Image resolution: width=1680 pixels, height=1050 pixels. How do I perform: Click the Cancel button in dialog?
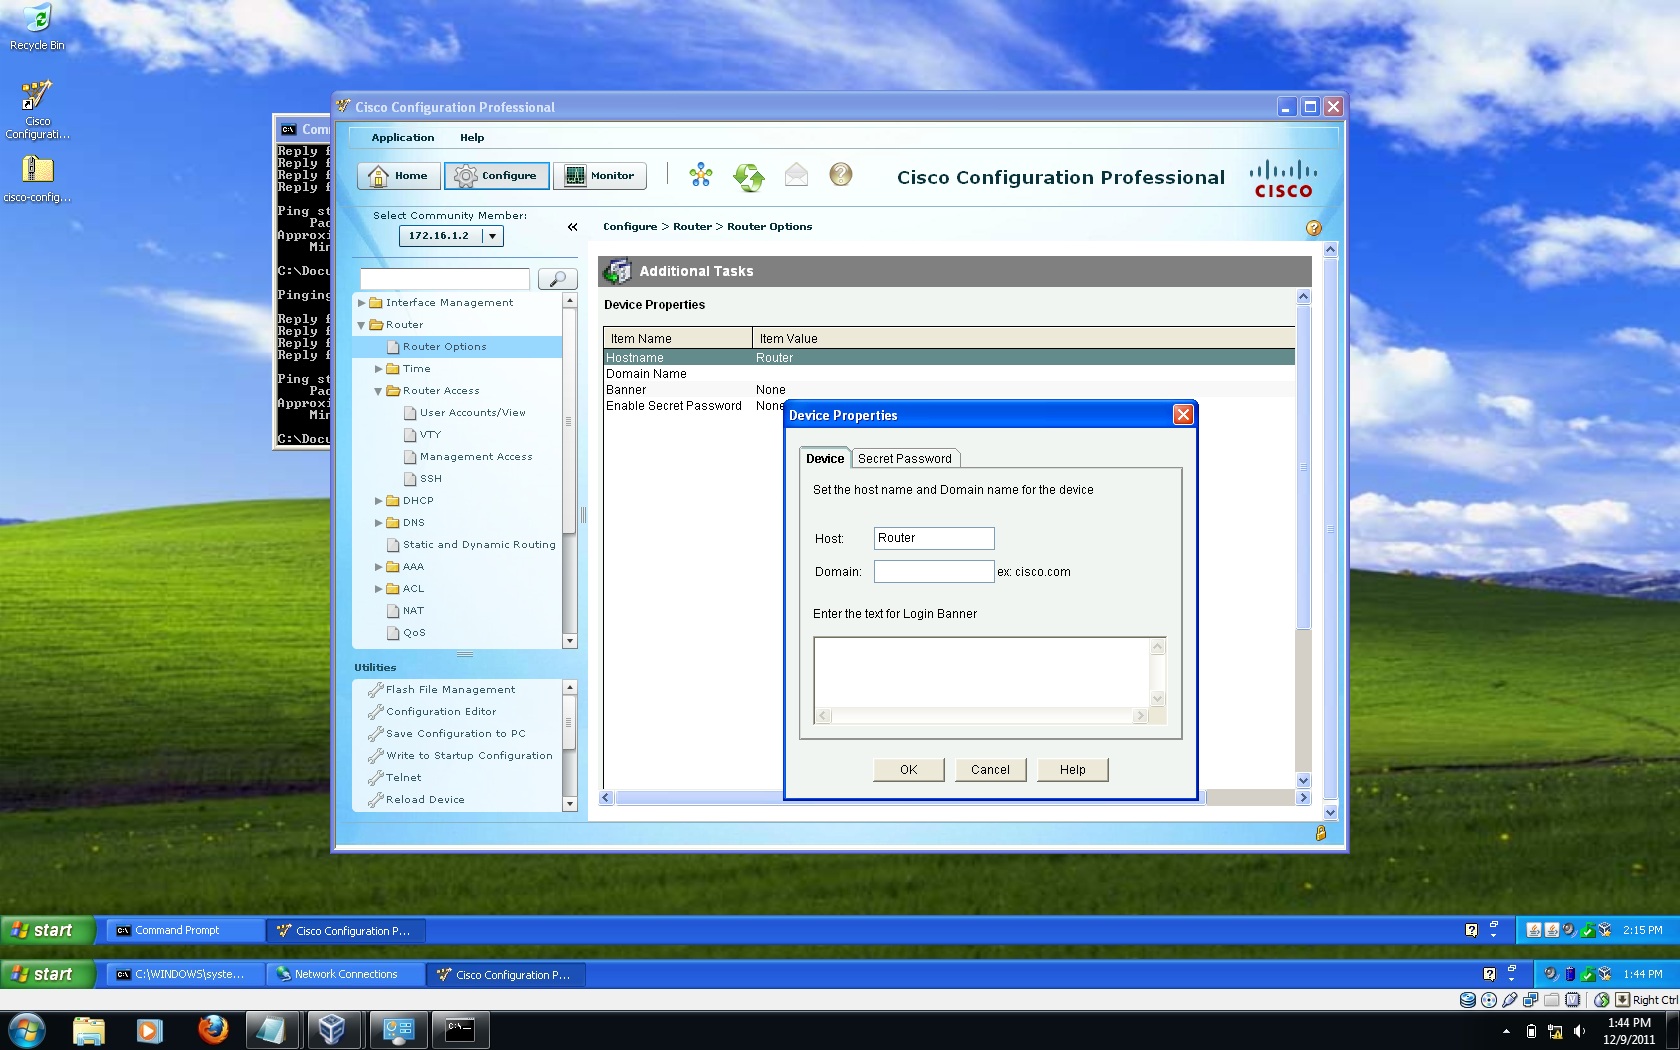click(990, 769)
